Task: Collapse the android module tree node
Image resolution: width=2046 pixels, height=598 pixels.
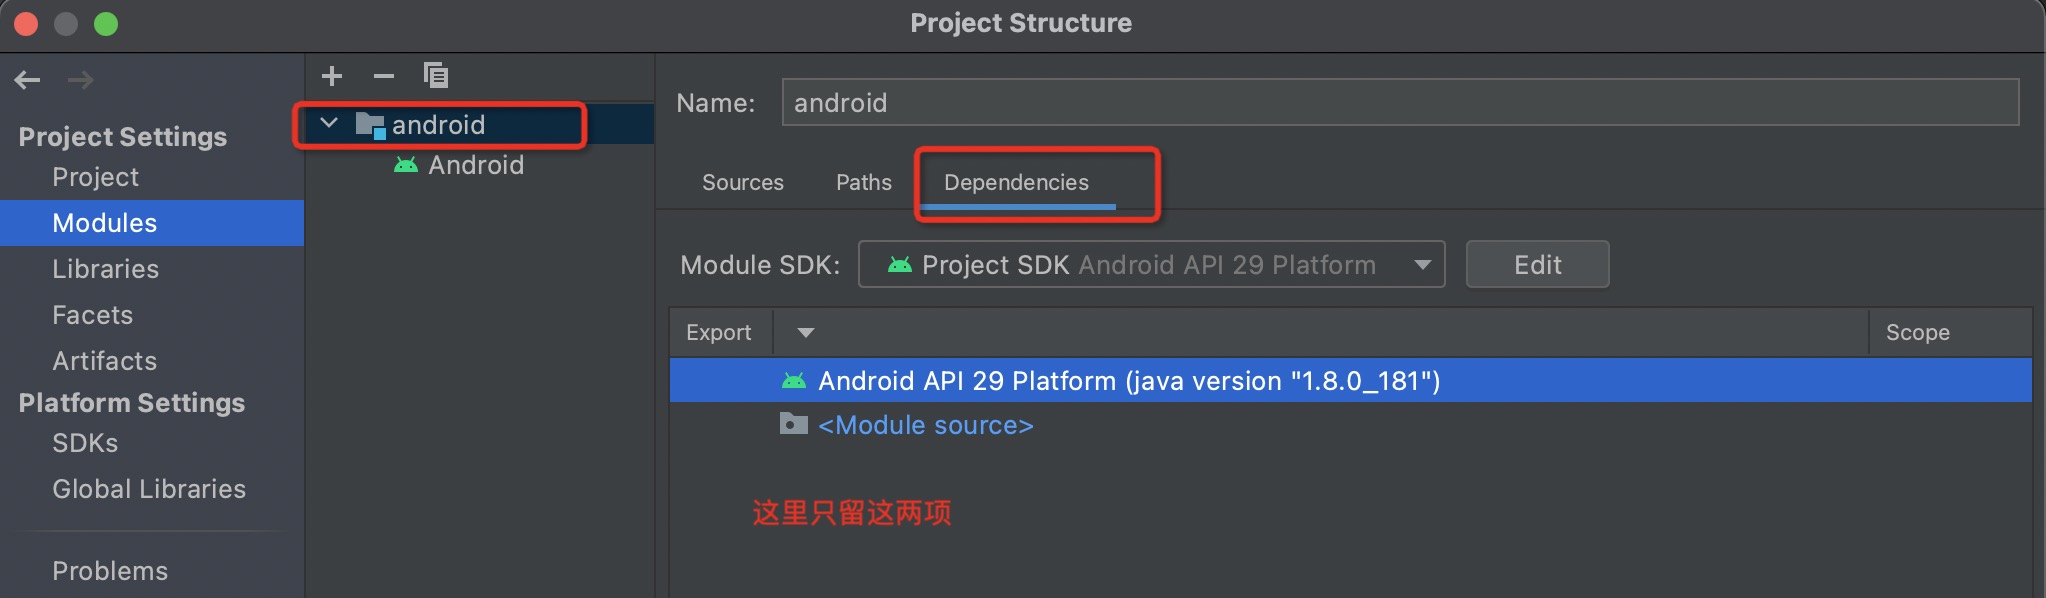Action: coord(329,124)
